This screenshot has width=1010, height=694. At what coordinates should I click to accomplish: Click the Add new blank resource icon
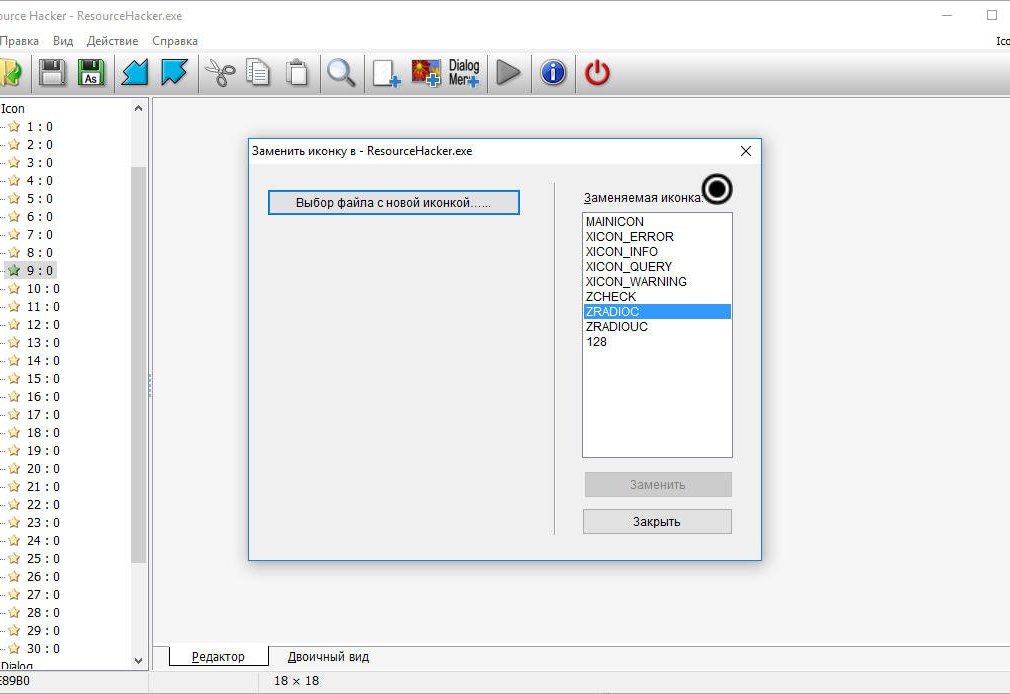point(386,72)
